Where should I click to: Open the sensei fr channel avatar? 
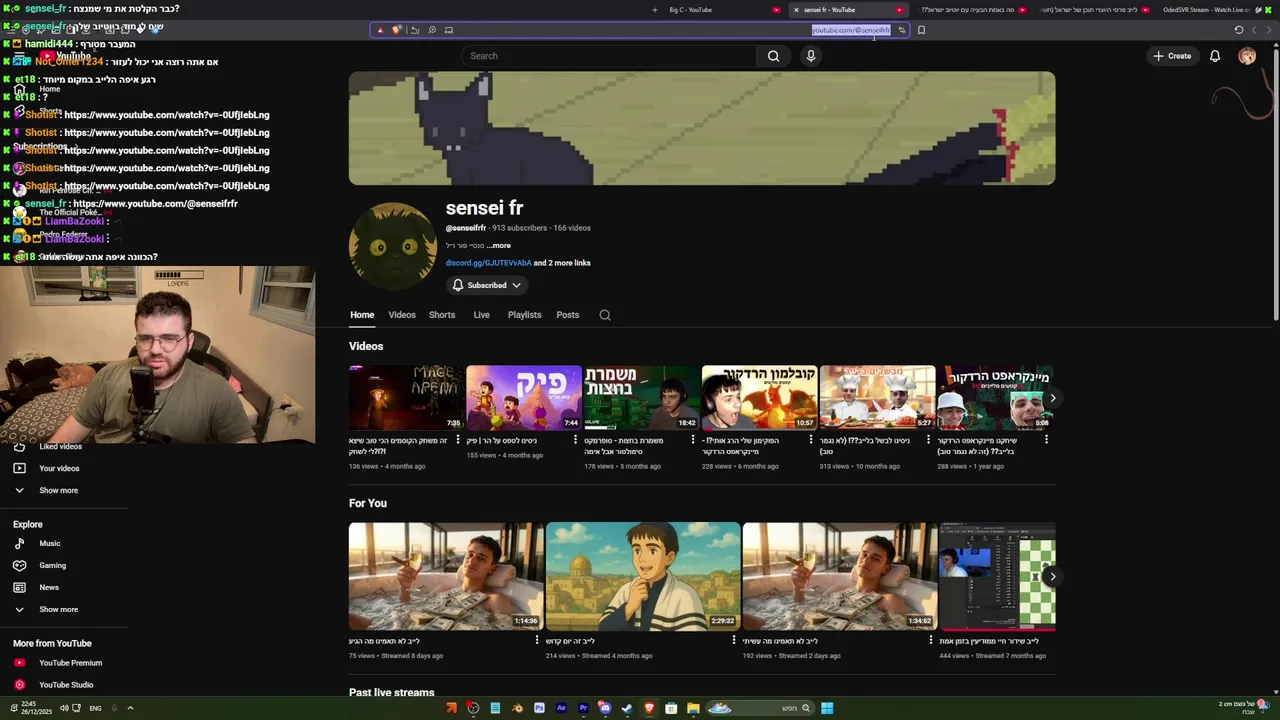pos(393,247)
